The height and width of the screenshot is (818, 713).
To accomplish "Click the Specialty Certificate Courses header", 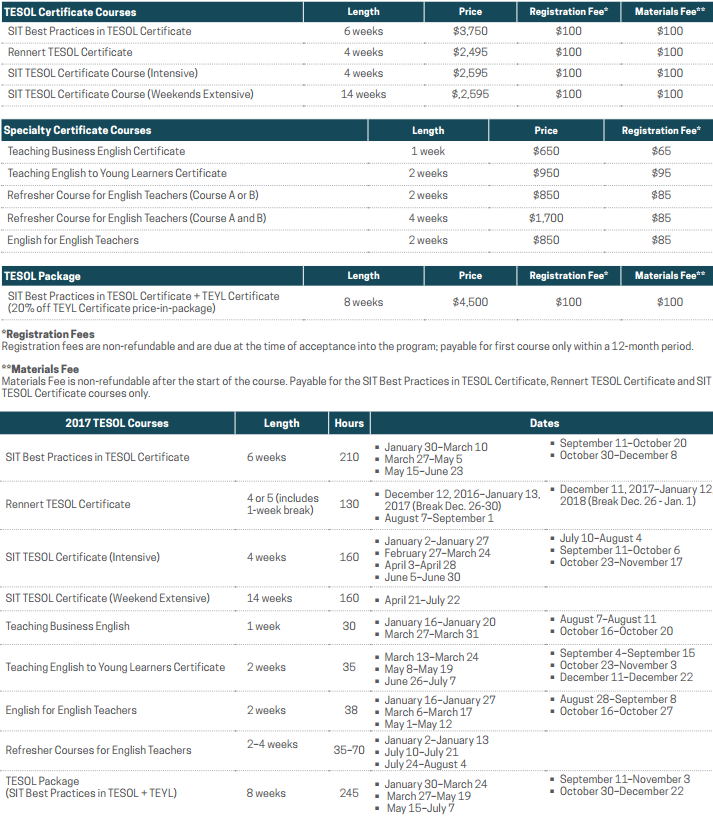I will [x=78, y=130].
